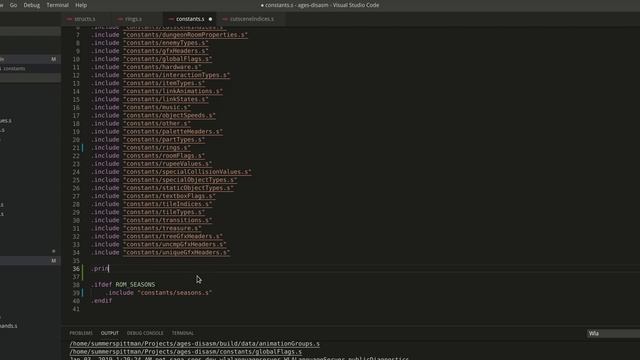The height and width of the screenshot is (360, 640).
Task: Open the DEBUG CONSOLE panel tab
Action: 145,333
